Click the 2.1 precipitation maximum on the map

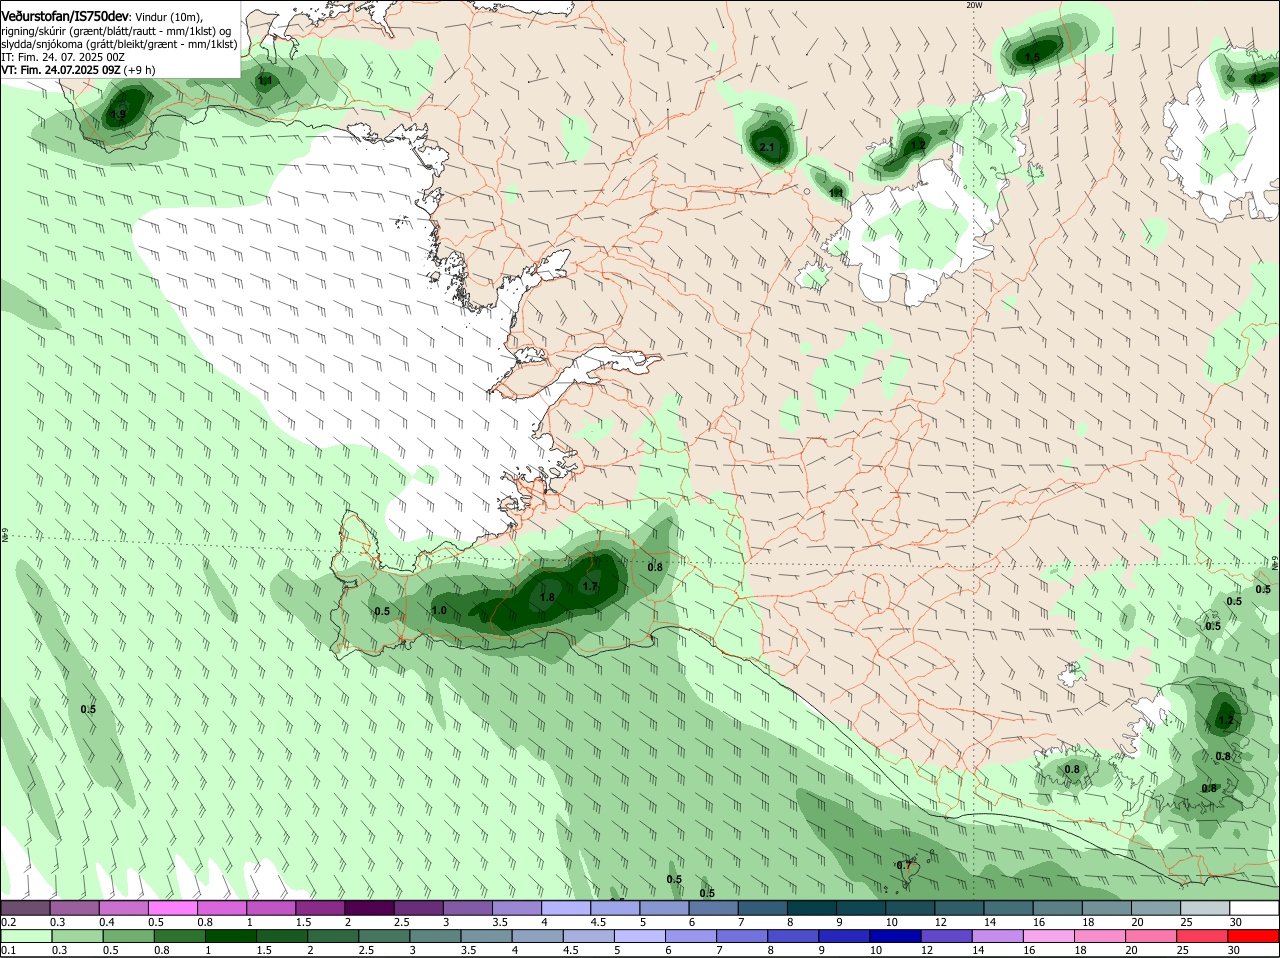(x=768, y=147)
